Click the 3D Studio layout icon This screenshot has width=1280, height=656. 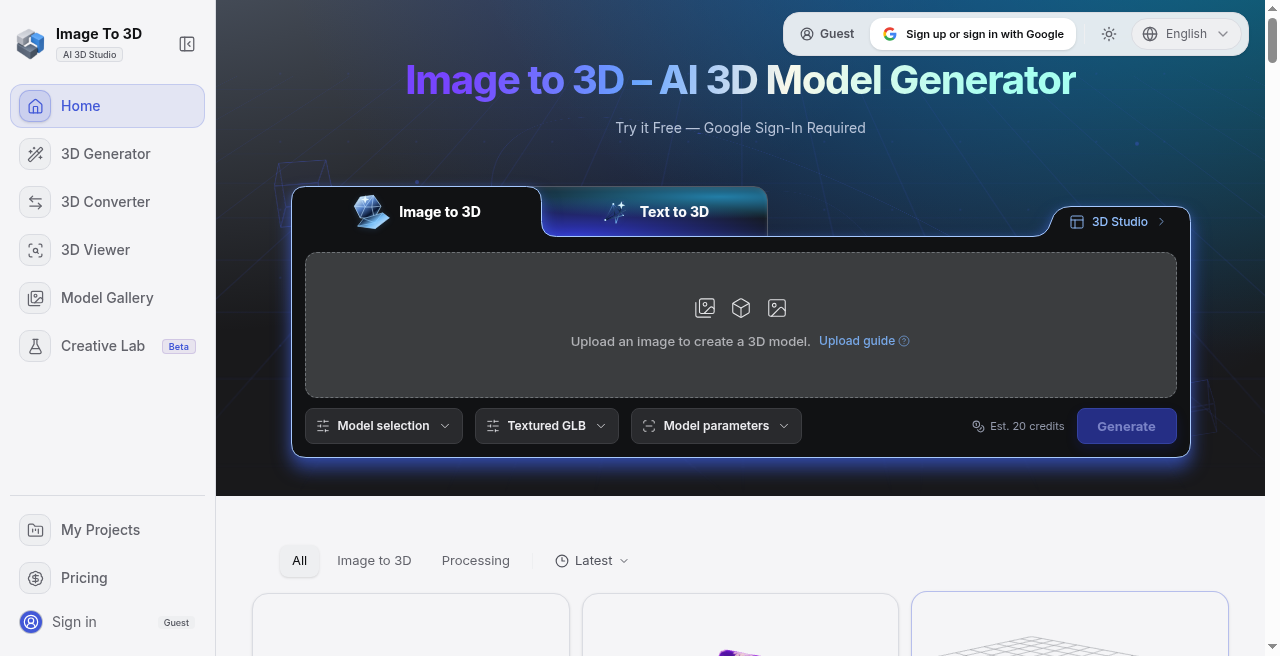coord(1077,222)
